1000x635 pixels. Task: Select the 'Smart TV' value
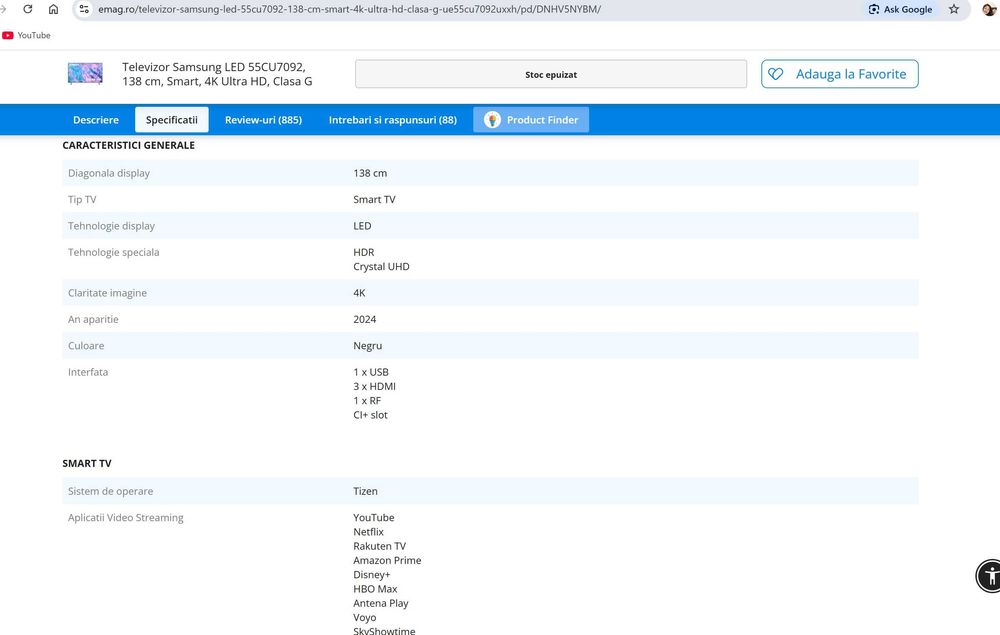(x=374, y=200)
